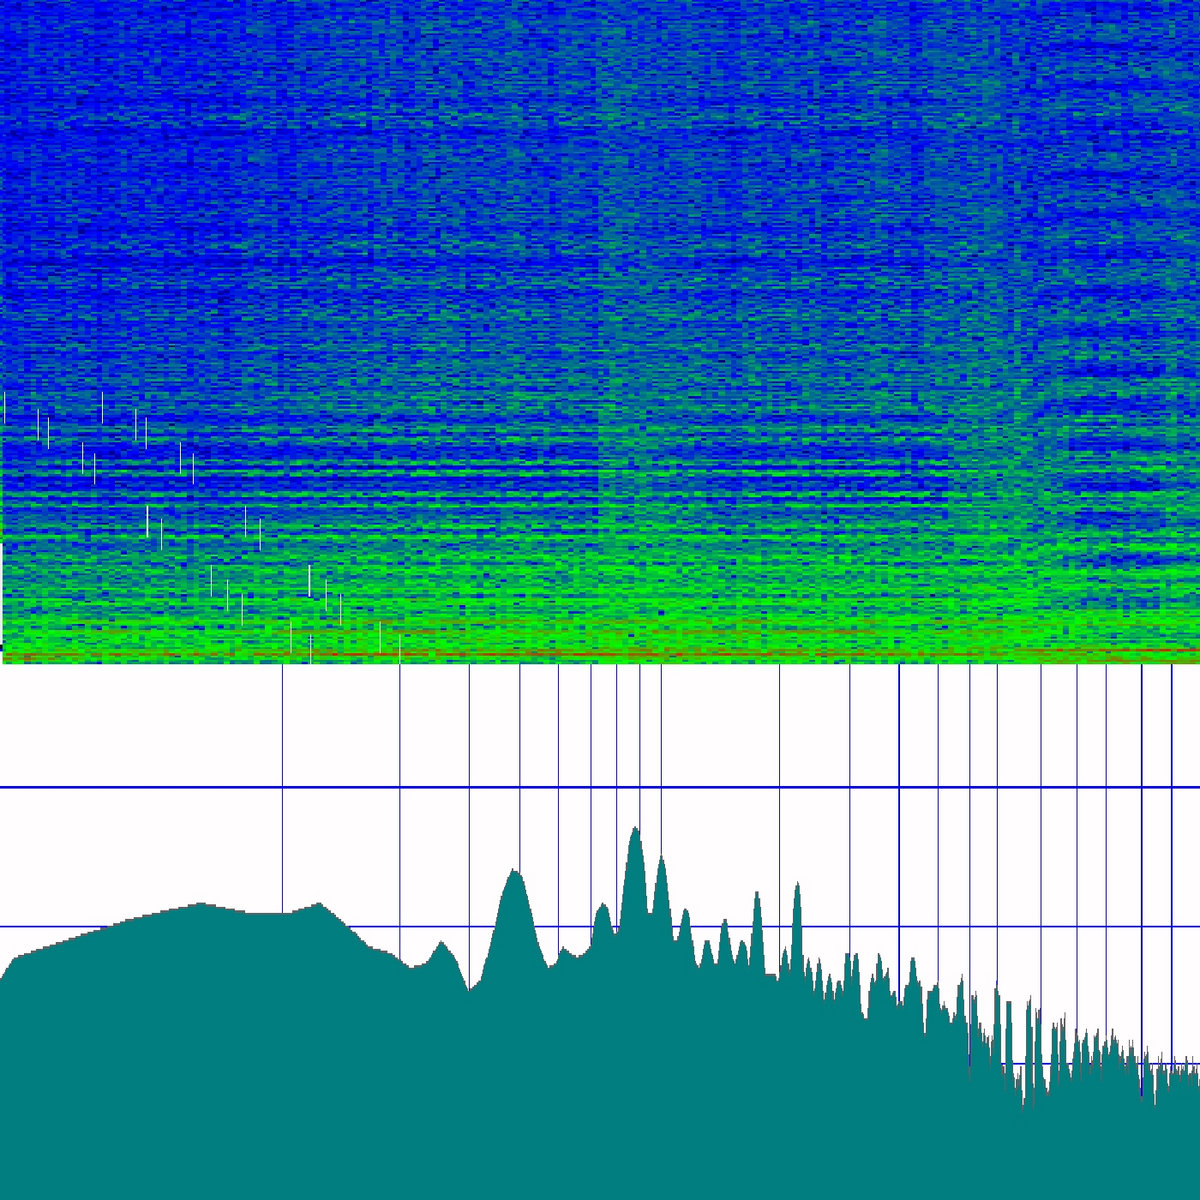
Task: Click the leftmost white marker in the spectrogram
Action: (4, 408)
